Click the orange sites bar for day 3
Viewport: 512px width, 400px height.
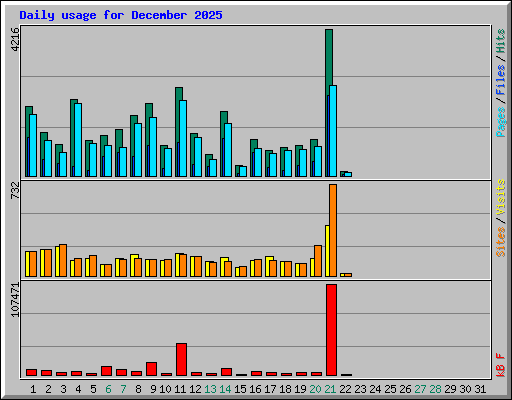(63, 260)
